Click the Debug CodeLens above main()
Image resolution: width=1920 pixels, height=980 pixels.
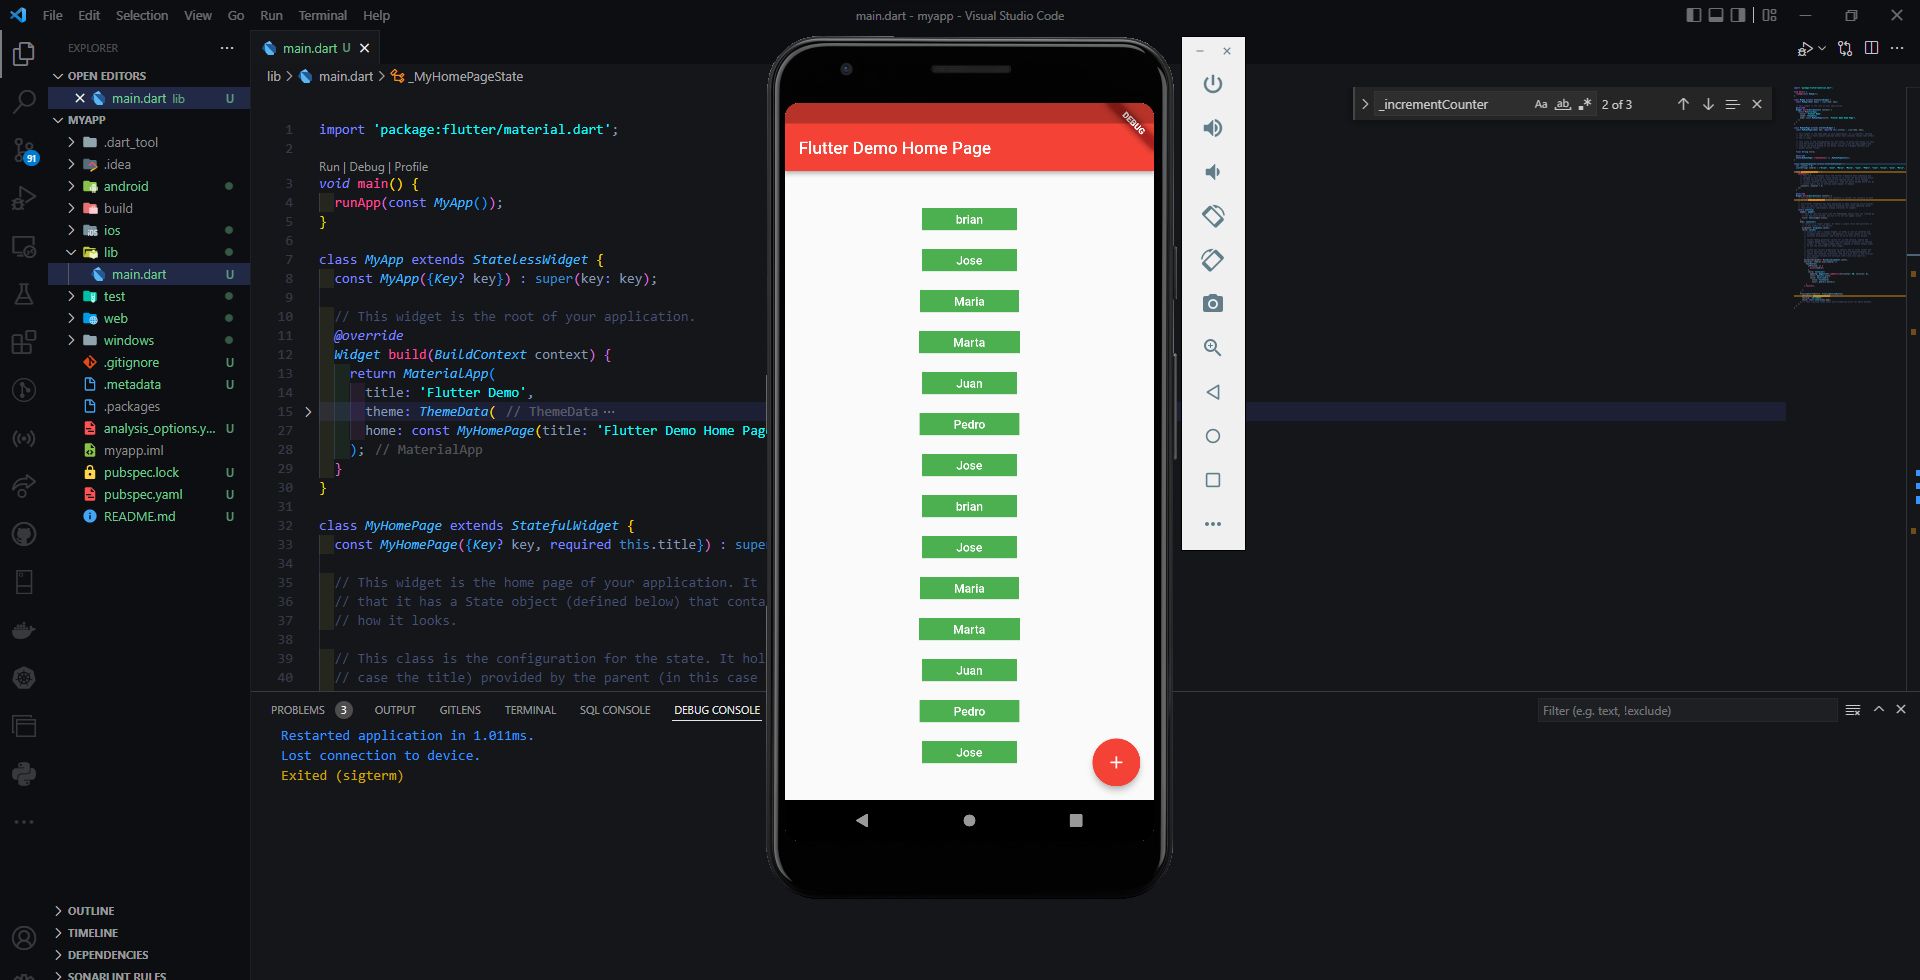tap(367, 167)
